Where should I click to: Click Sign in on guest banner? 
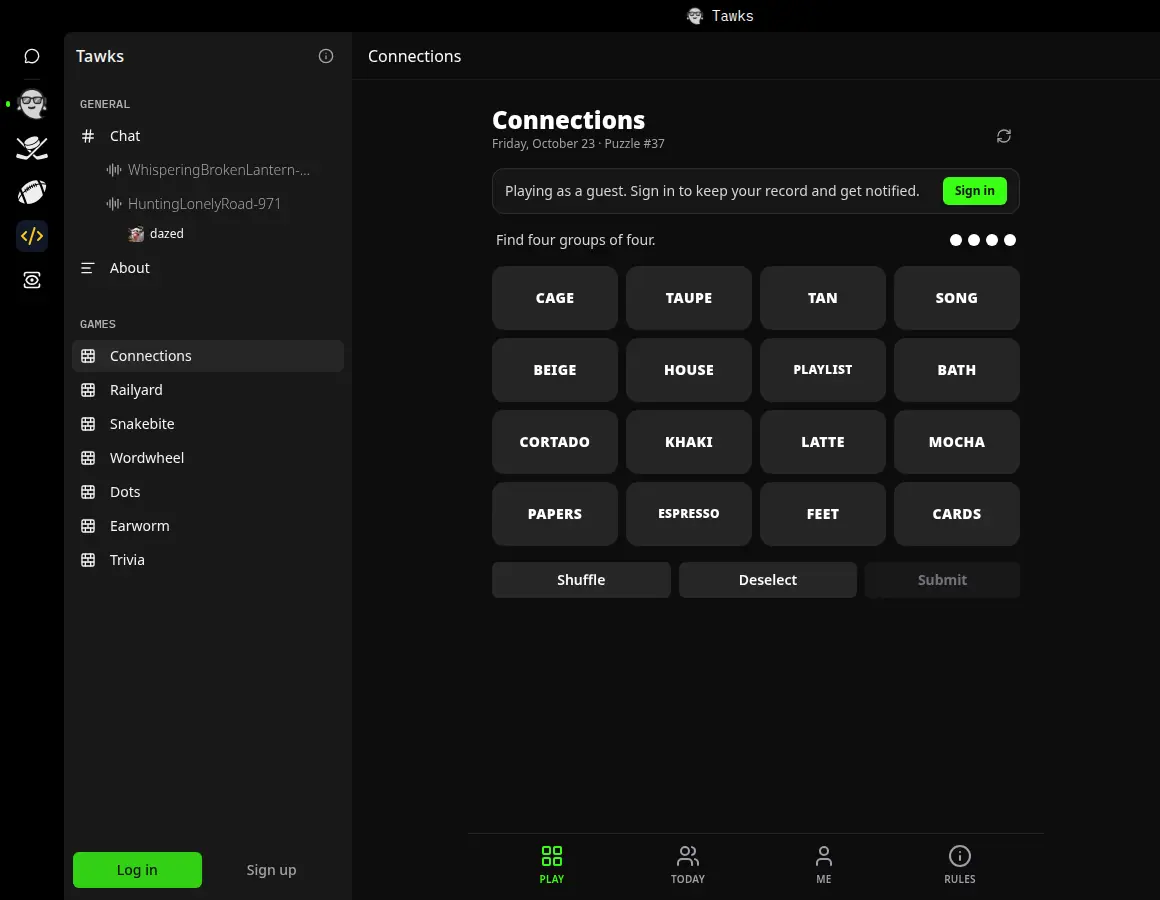coord(974,191)
